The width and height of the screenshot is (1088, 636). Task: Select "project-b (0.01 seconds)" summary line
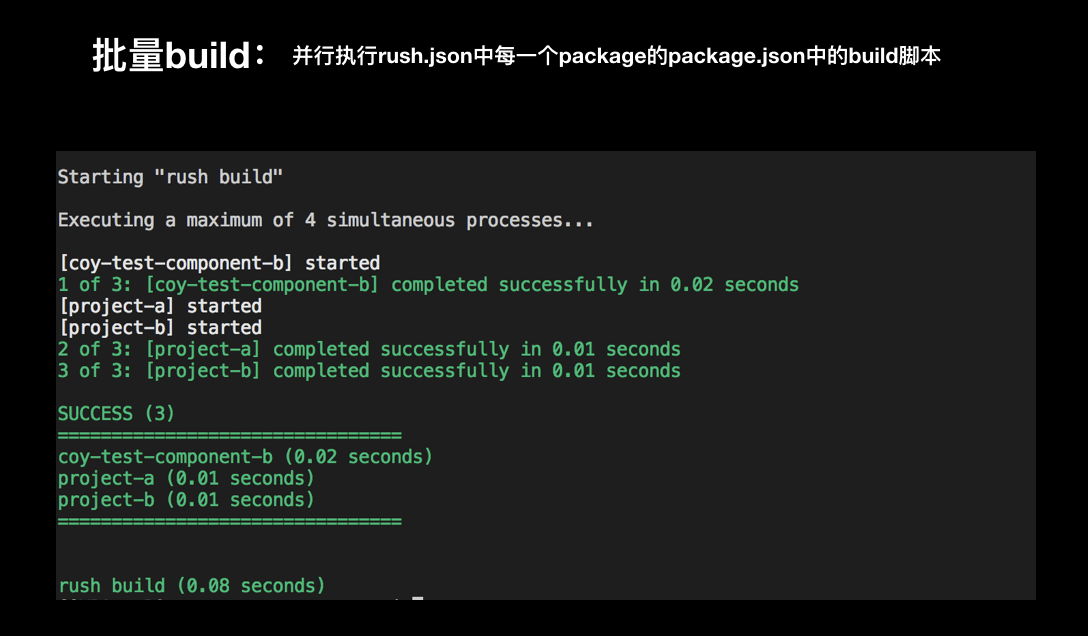(x=186, y=500)
